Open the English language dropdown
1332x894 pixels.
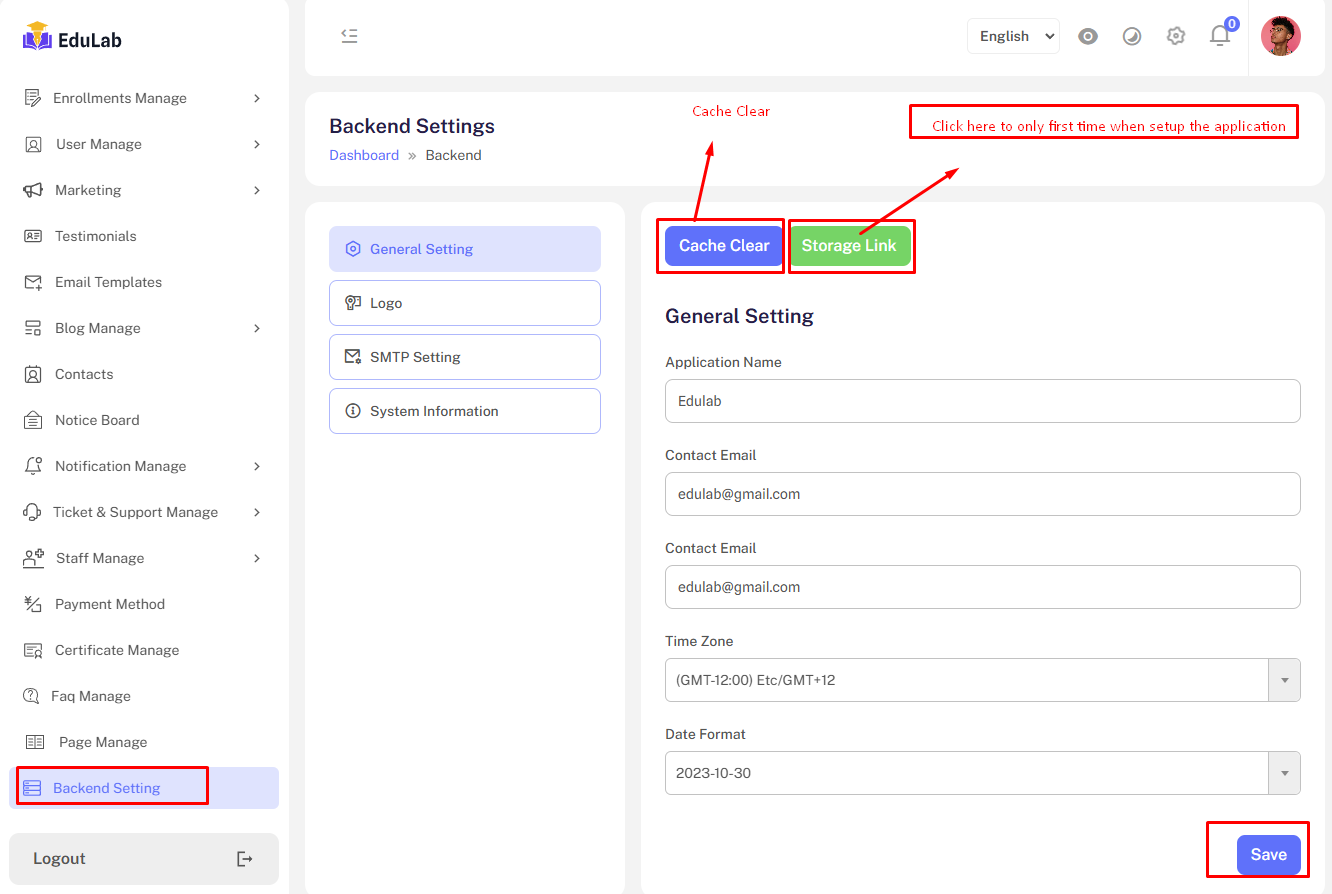(x=1013, y=36)
